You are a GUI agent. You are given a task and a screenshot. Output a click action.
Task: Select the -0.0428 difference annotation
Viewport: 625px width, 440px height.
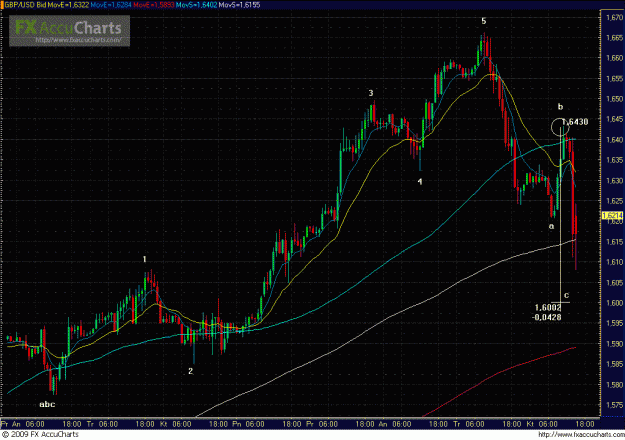pos(546,317)
